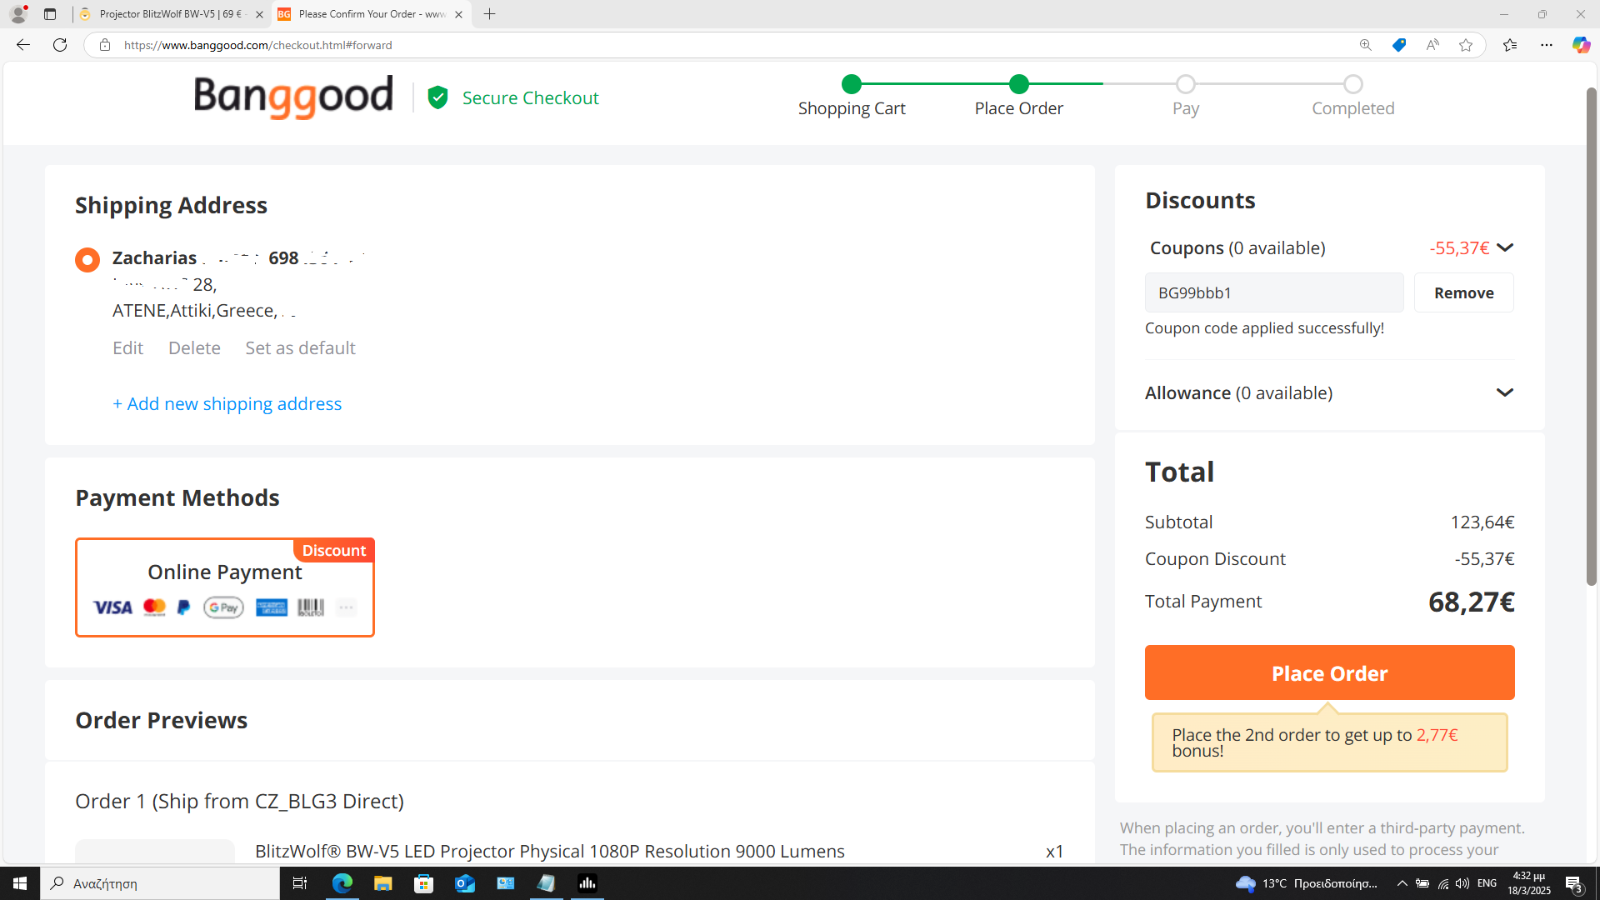Viewport: 1600px width, 900px height.
Task: Reload the page with refresh icon
Action: 60,45
